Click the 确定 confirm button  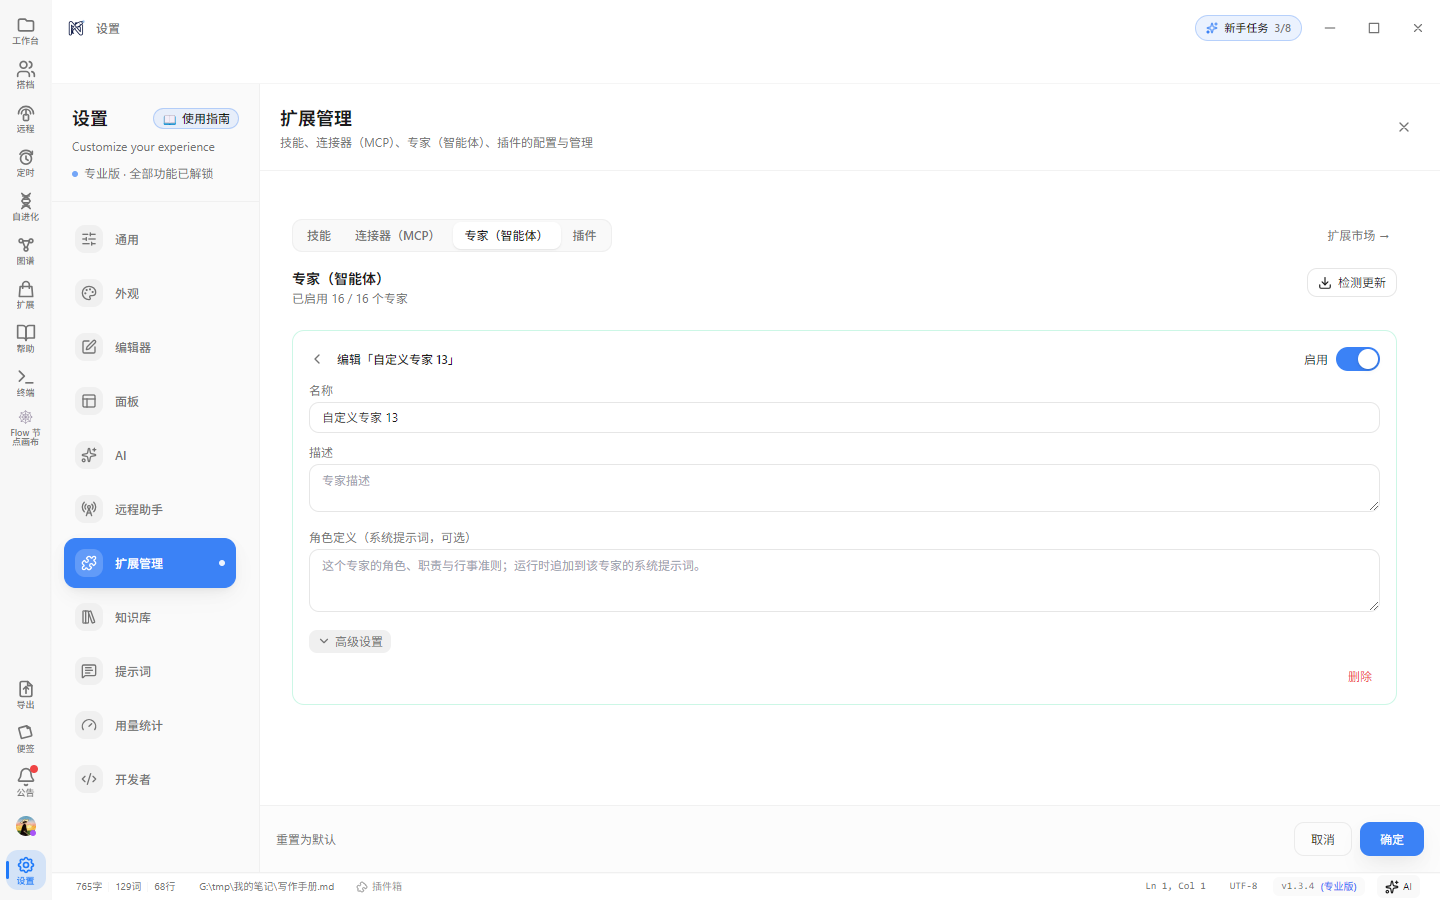1392,839
